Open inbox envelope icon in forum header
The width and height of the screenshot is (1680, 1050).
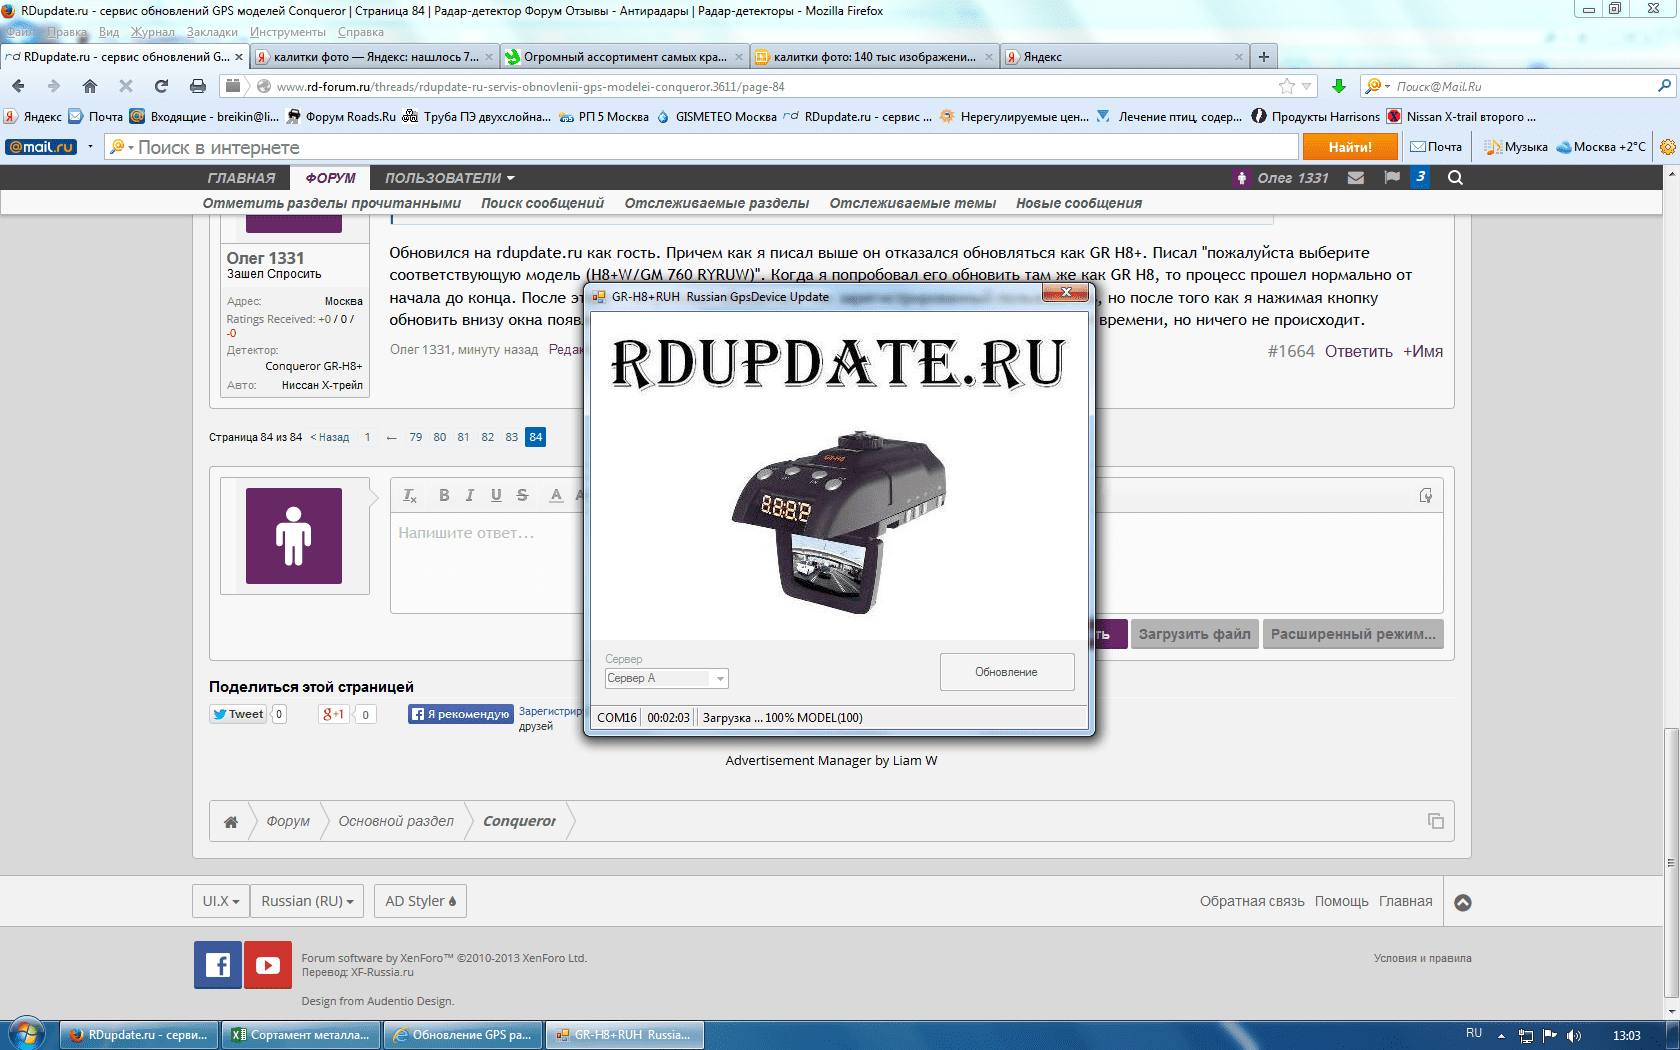click(x=1356, y=178)
